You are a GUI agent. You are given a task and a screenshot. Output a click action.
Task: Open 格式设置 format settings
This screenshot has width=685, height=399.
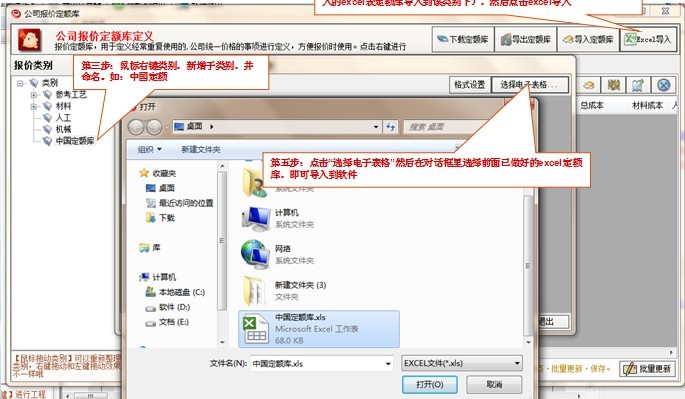pyautogui.click(x=470, y=85)
